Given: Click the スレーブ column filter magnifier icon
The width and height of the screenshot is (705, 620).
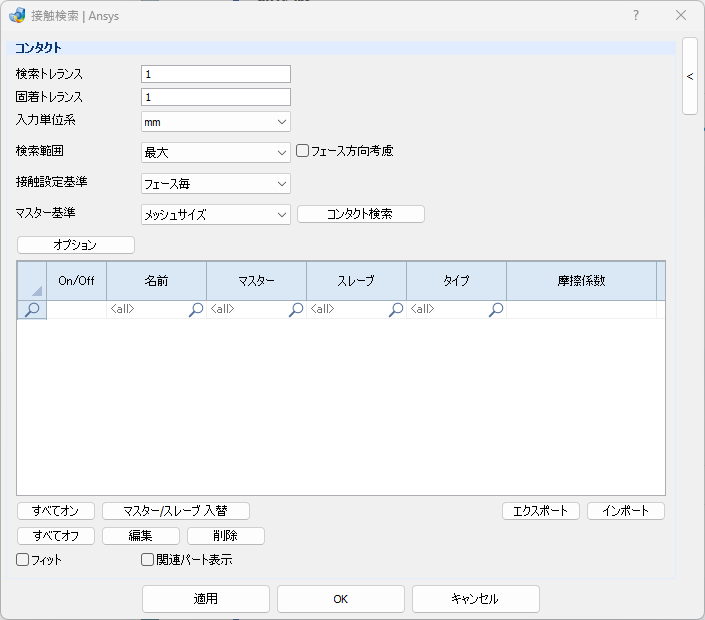Looking at the screenshot, I should click(x=396, y=309).
